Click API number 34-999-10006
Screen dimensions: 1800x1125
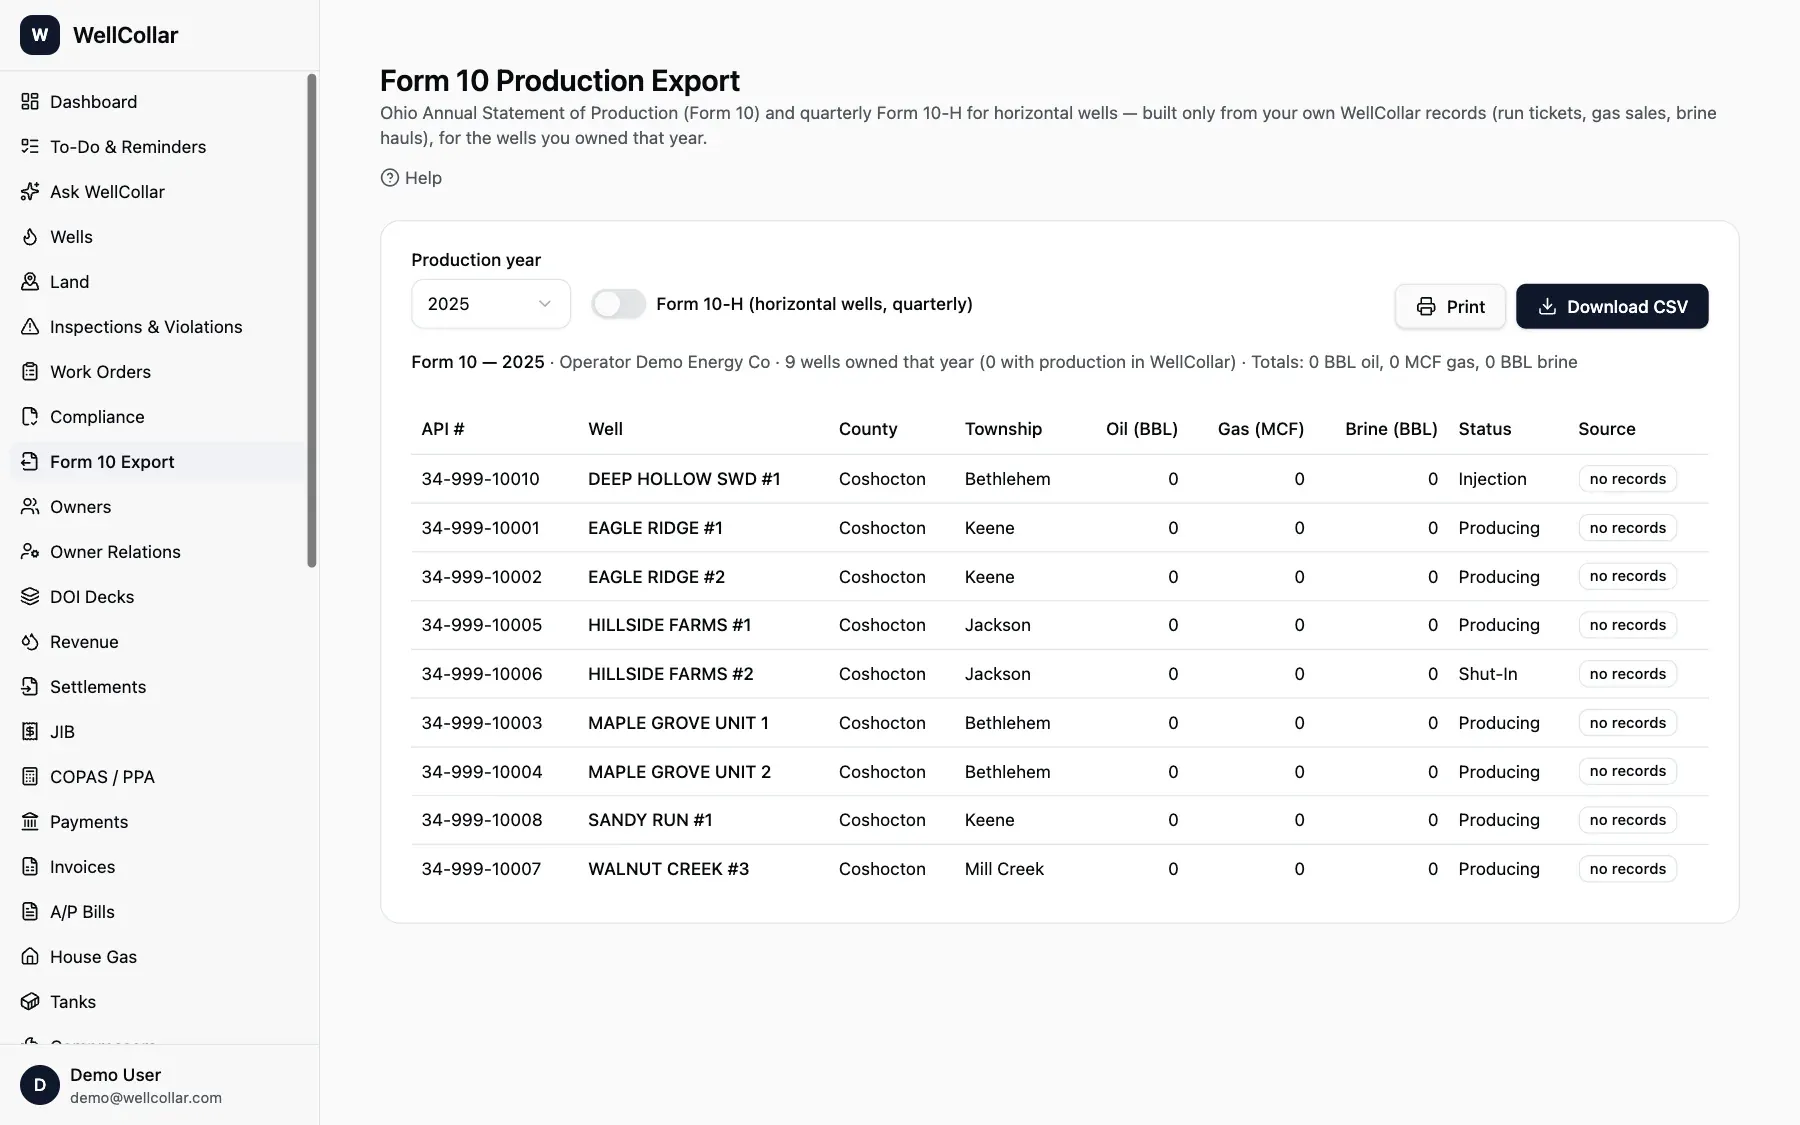pos(481,674)
